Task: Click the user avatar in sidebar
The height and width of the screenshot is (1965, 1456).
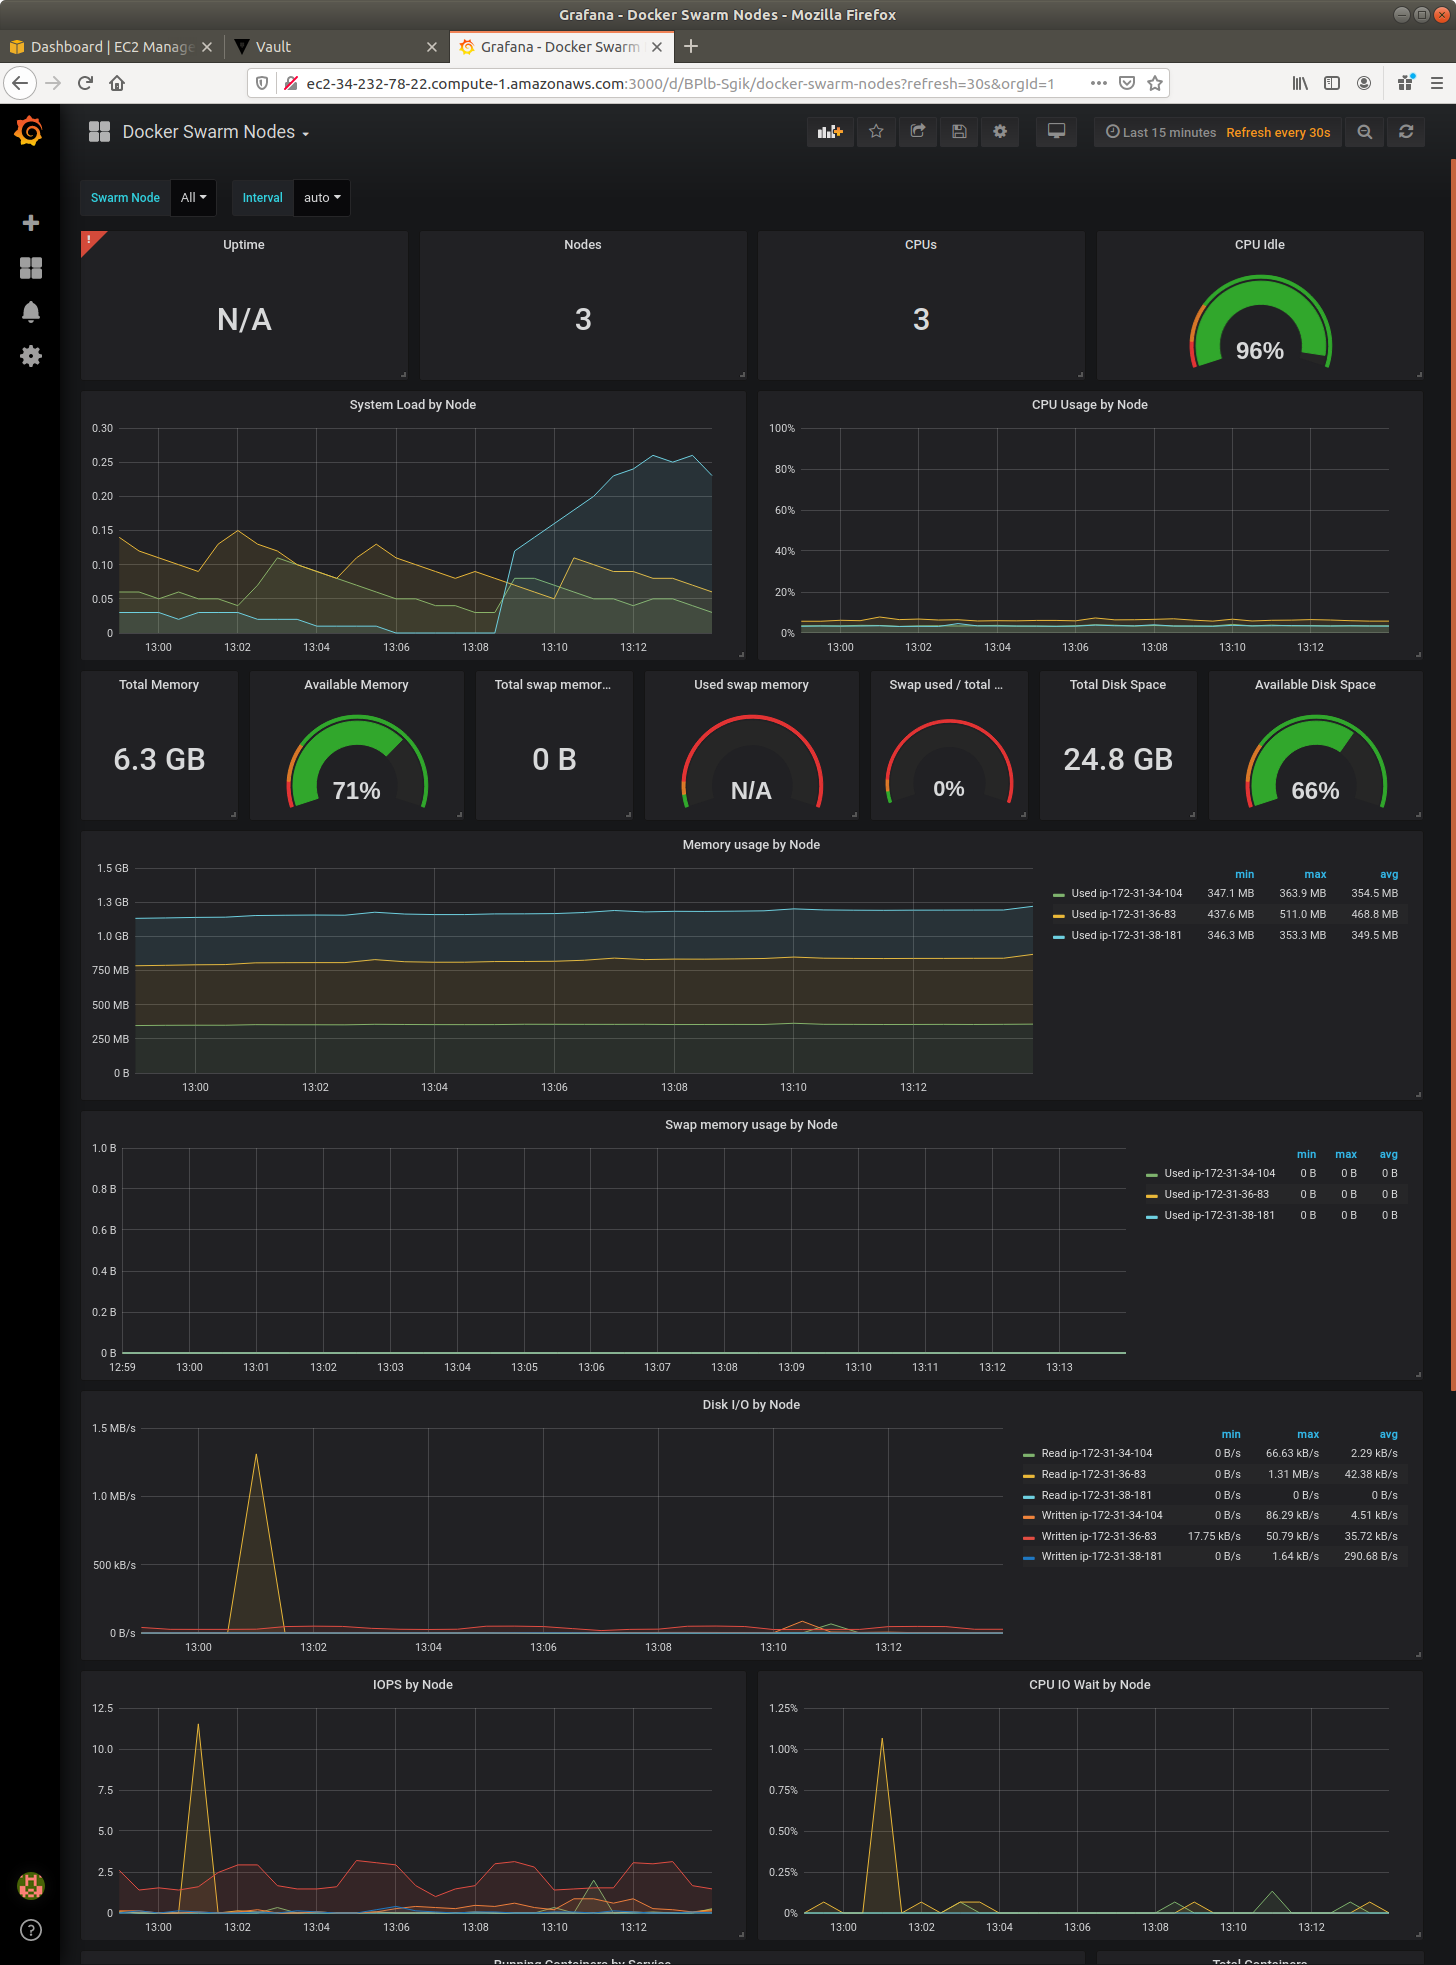Action: [31, 1886]
